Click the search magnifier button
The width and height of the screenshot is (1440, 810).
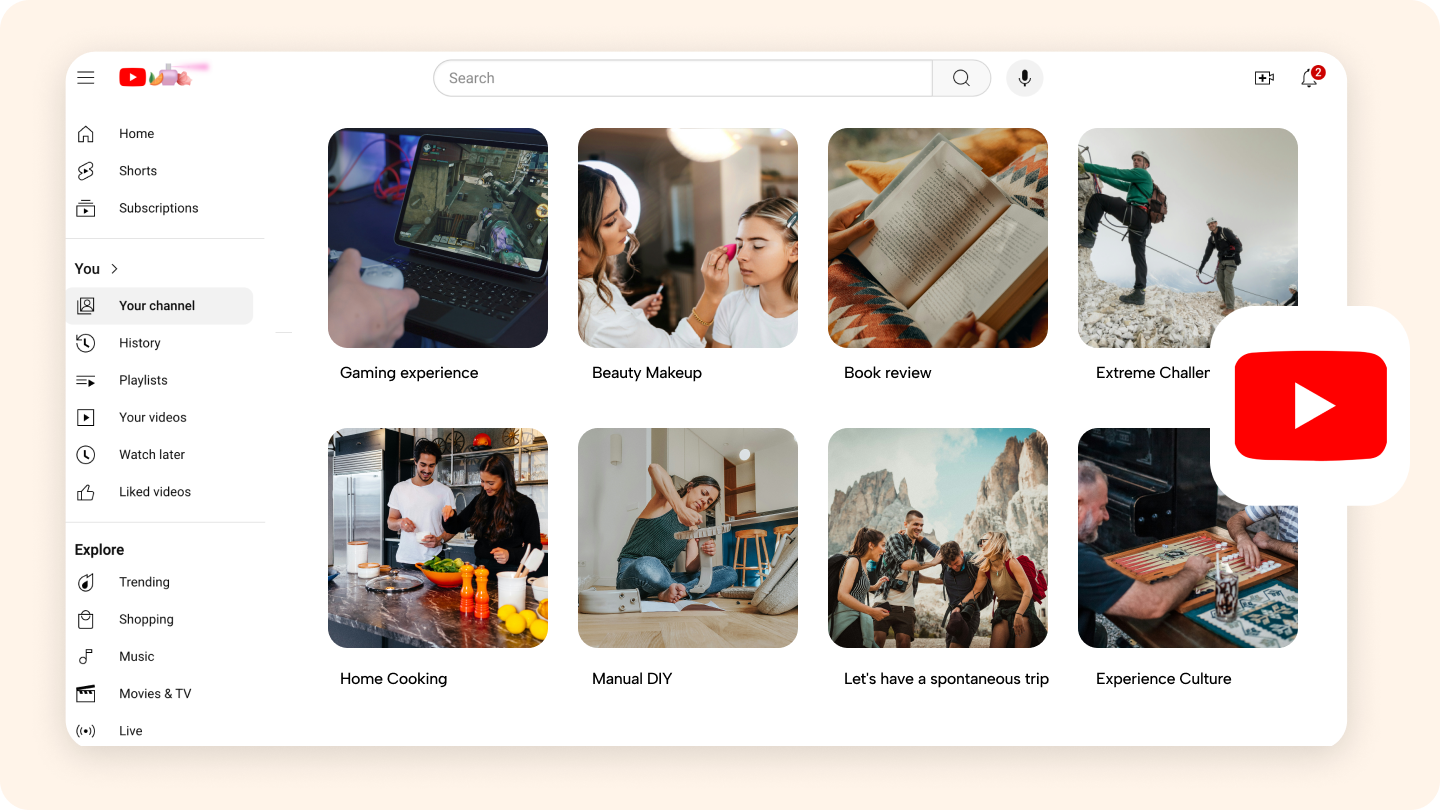(x=961, y=78)
